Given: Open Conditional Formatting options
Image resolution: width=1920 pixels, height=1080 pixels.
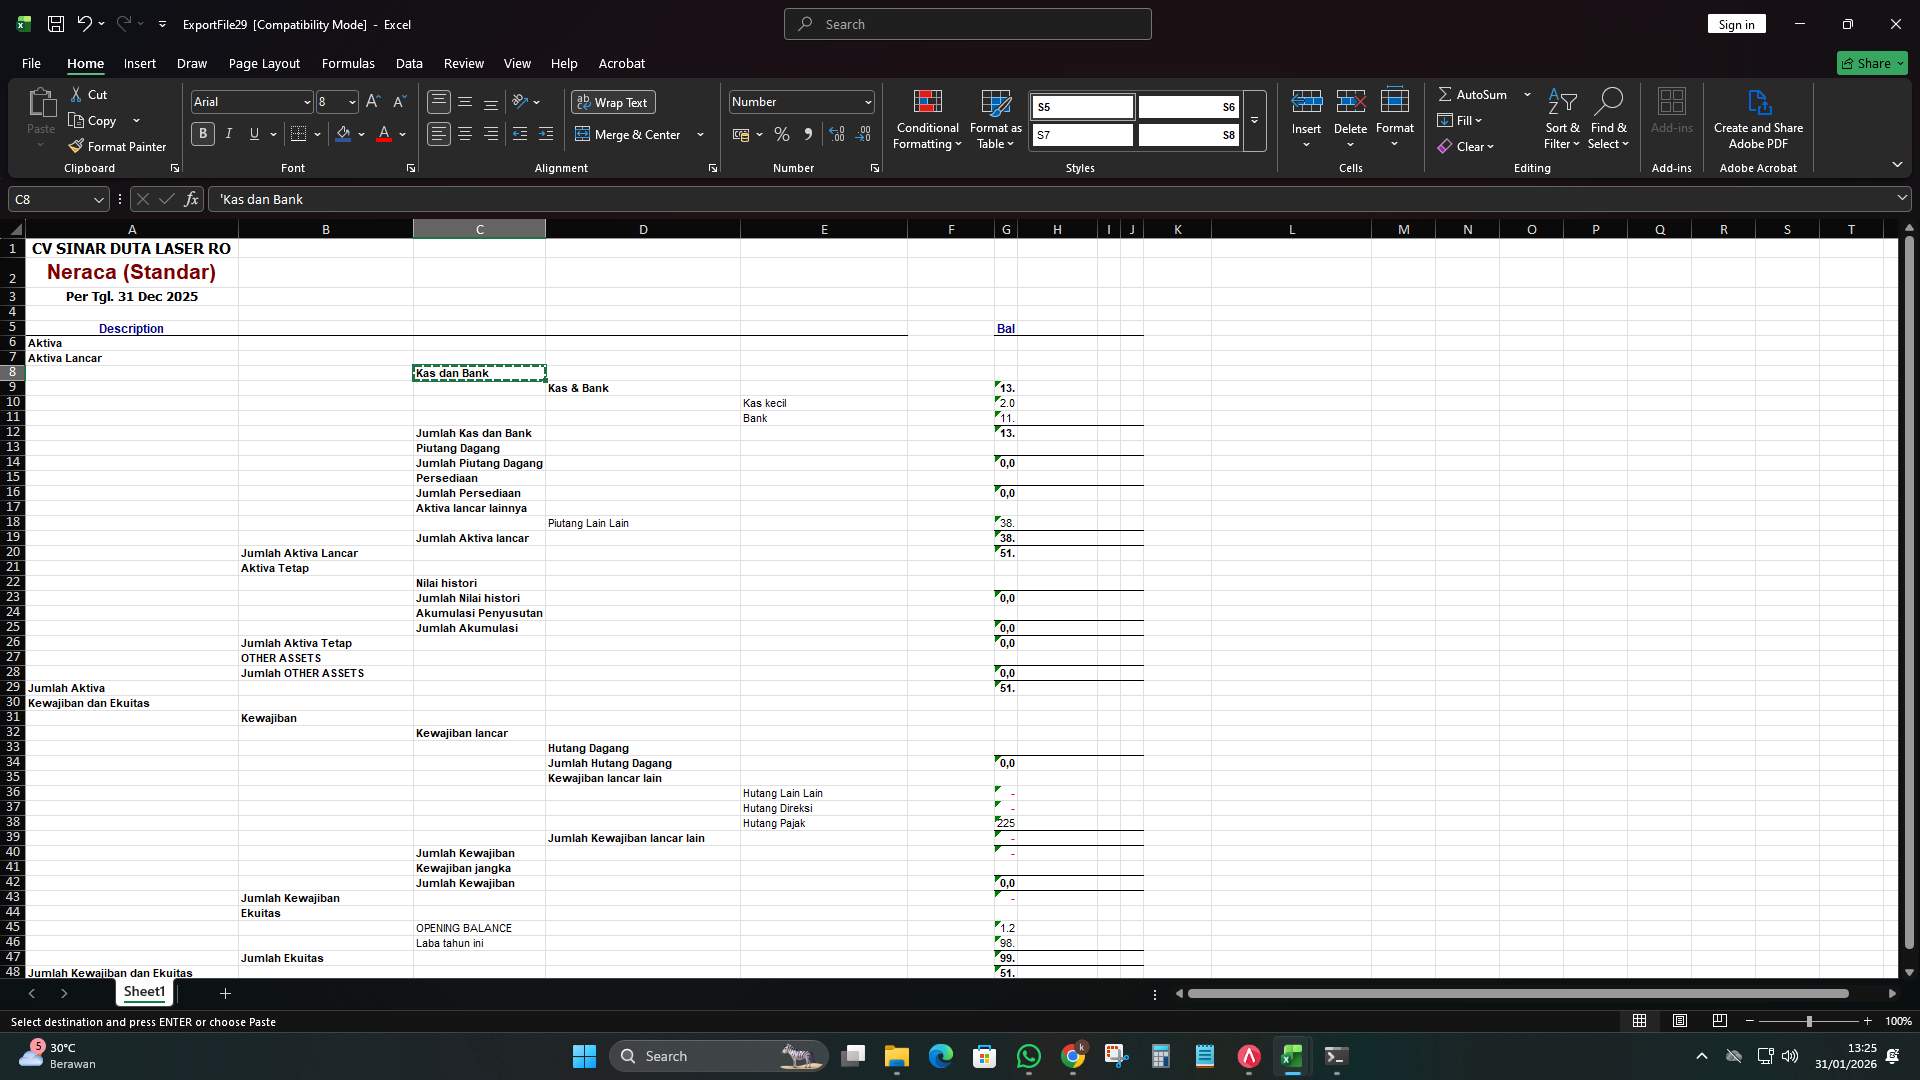Looking at the screenshot, I should (x=927, y=120).
